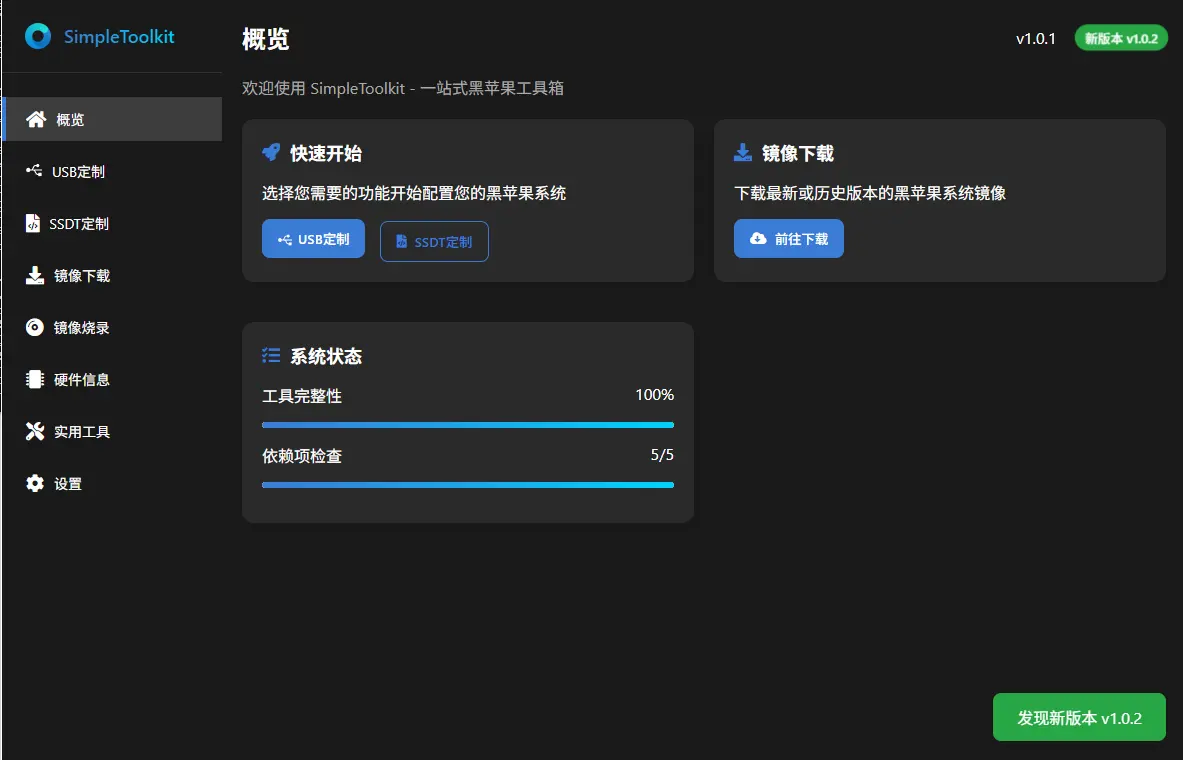Click the outlined SSDT定制 quick start button
This screenshot has height=760, width=1183.
tap(435, 242)
